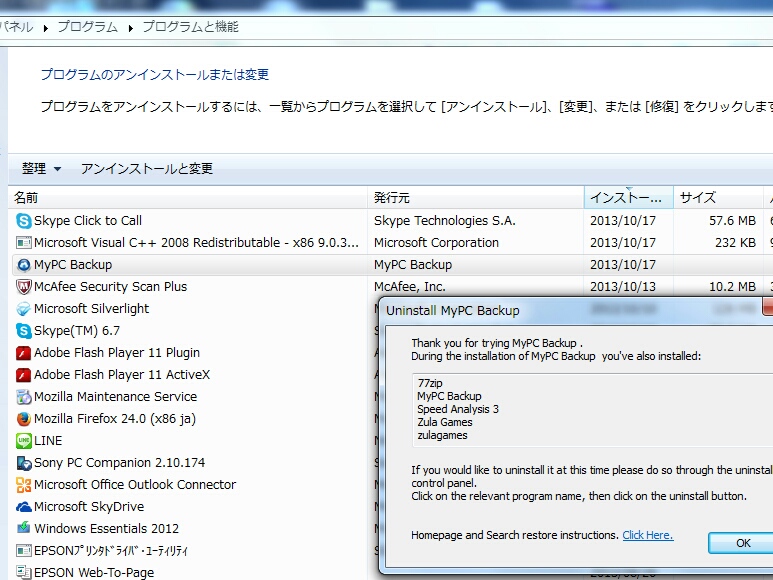Image resolution: width=773 pixels, height=580 pixels.
Task: Sort by 発行元 column header
Action: (476, 198)
